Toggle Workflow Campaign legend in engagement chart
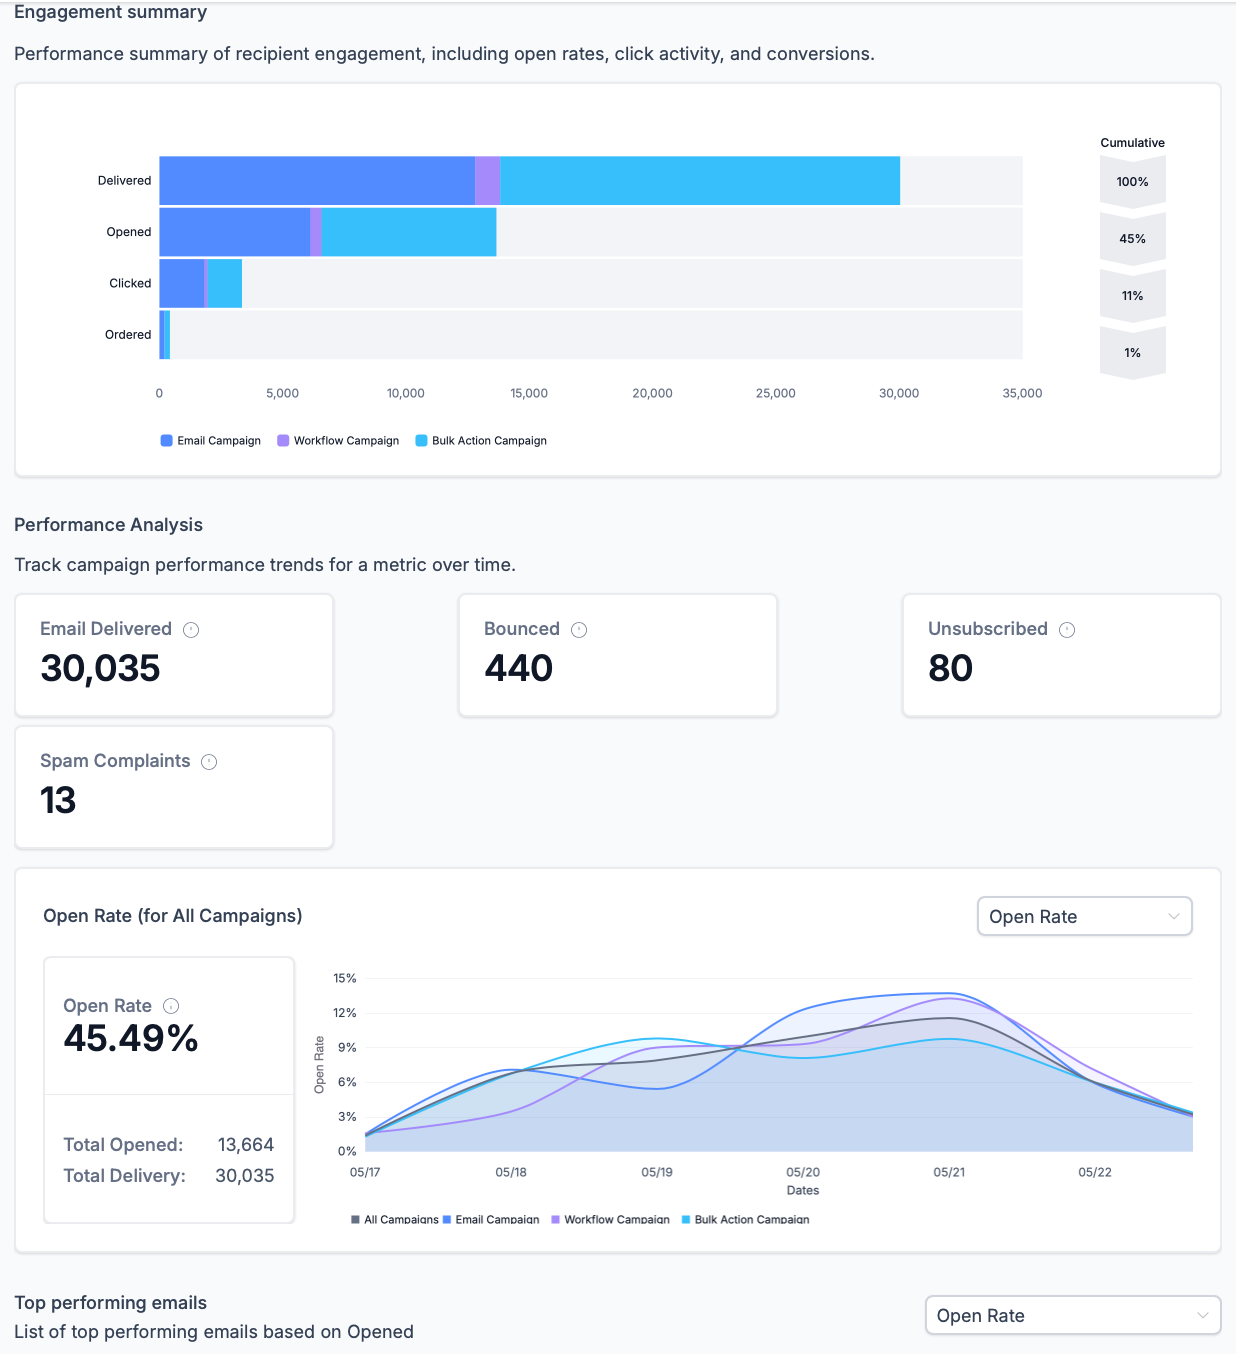 [338, 441]
